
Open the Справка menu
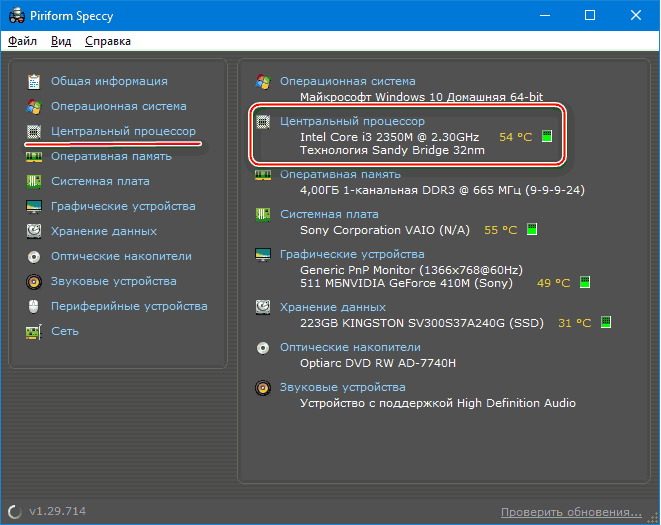108,41
